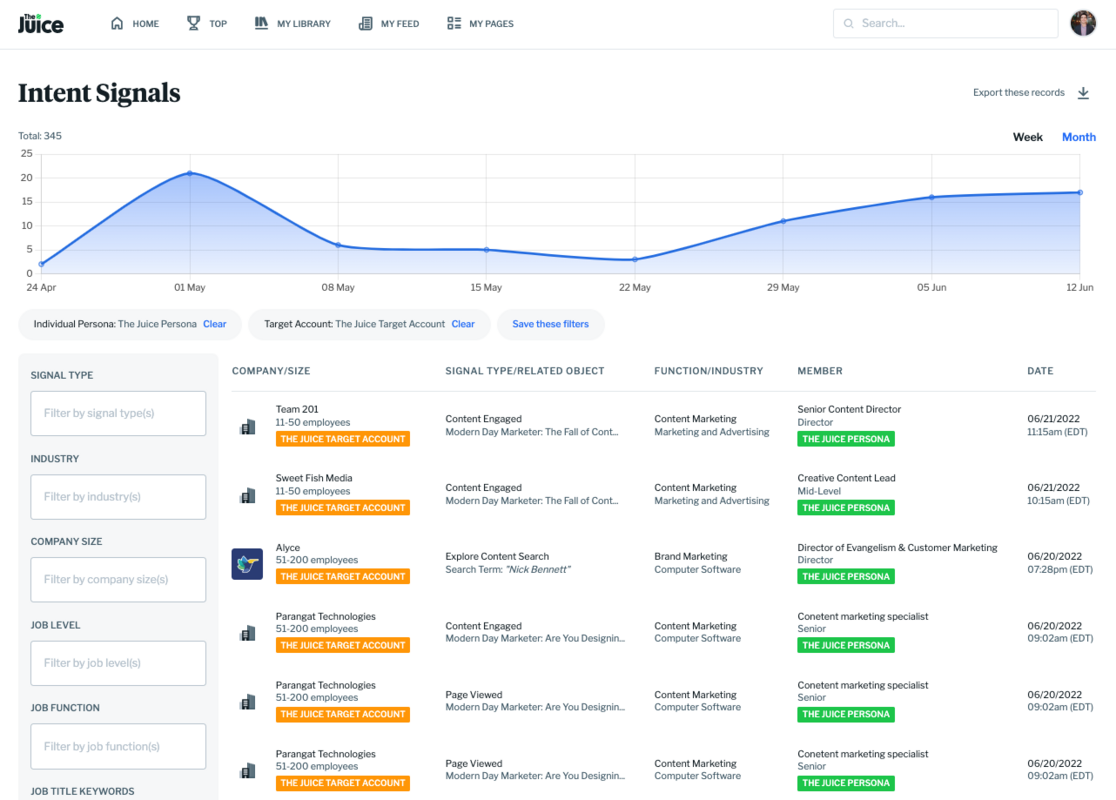Click The Juice logo
The image size is (1116, 800).
click(41, 23)
